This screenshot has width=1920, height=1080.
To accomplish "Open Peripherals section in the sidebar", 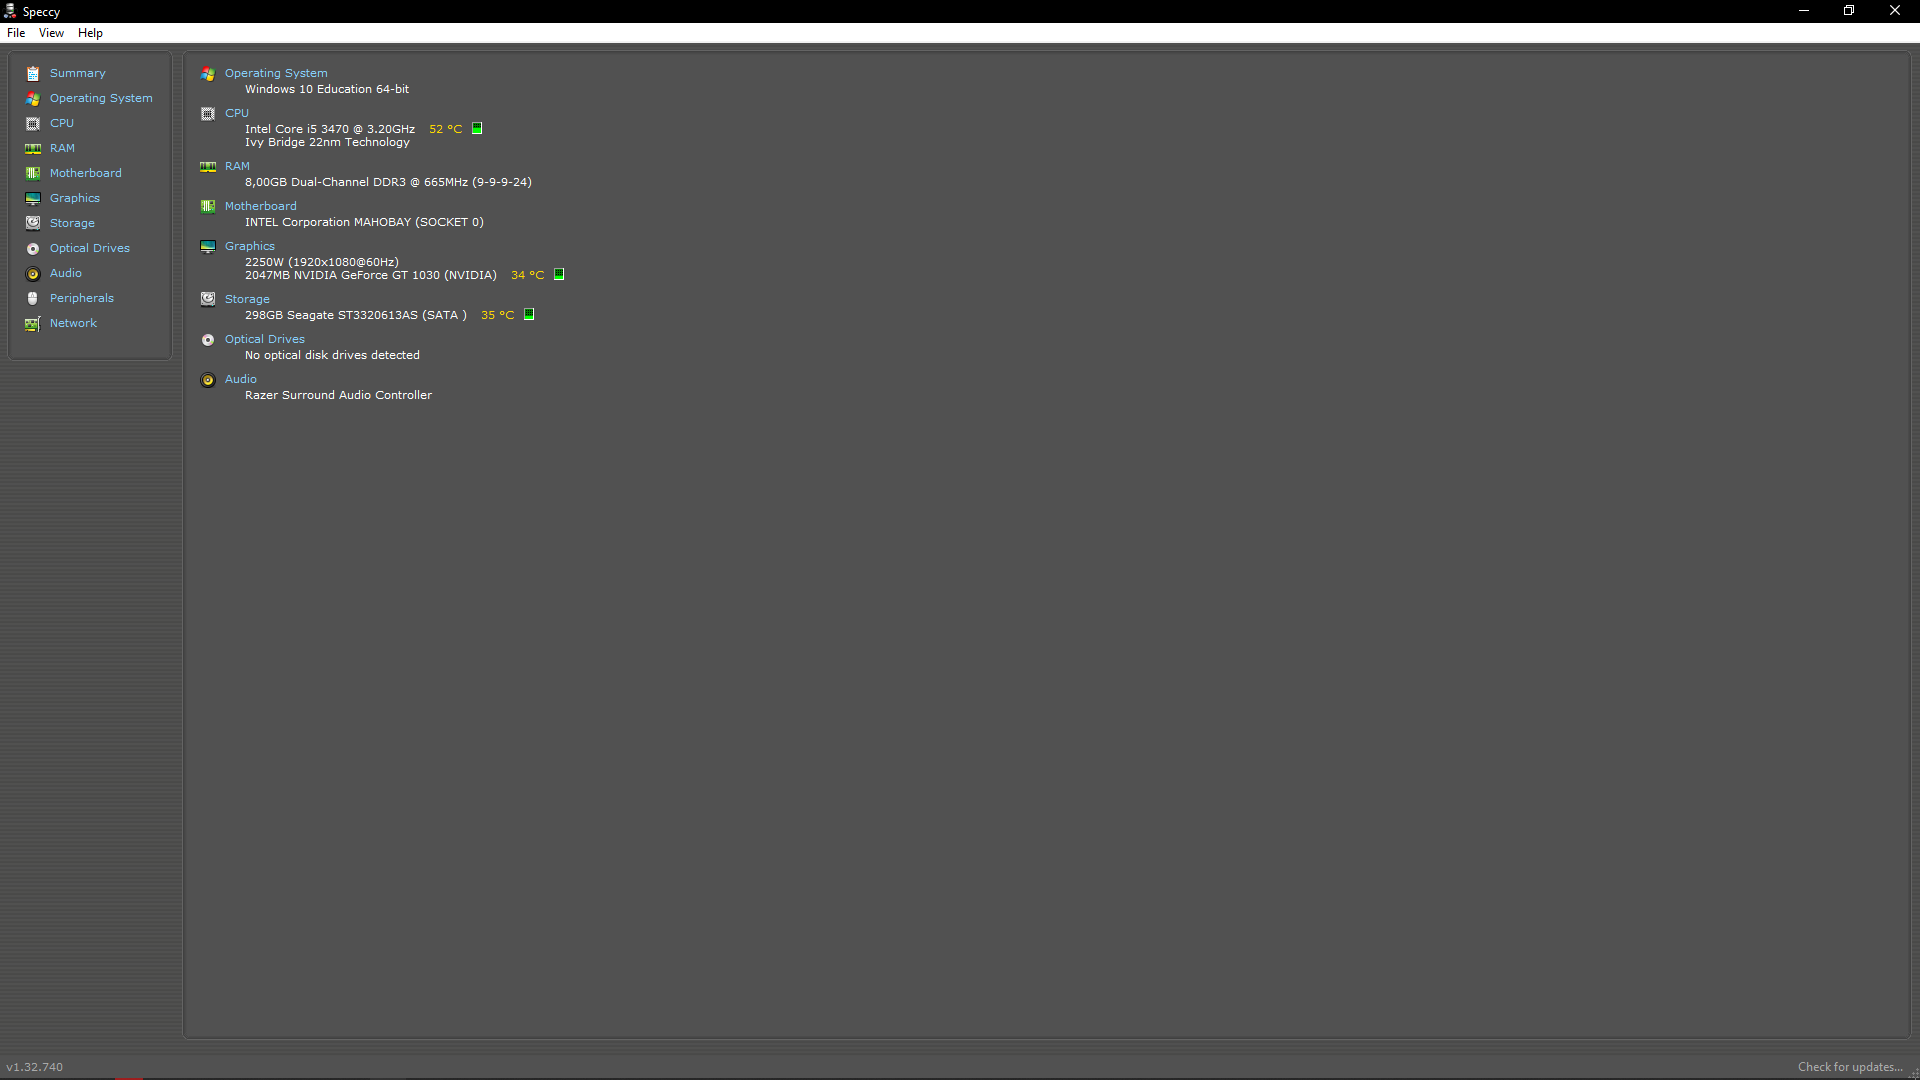I will pos(82,298).
